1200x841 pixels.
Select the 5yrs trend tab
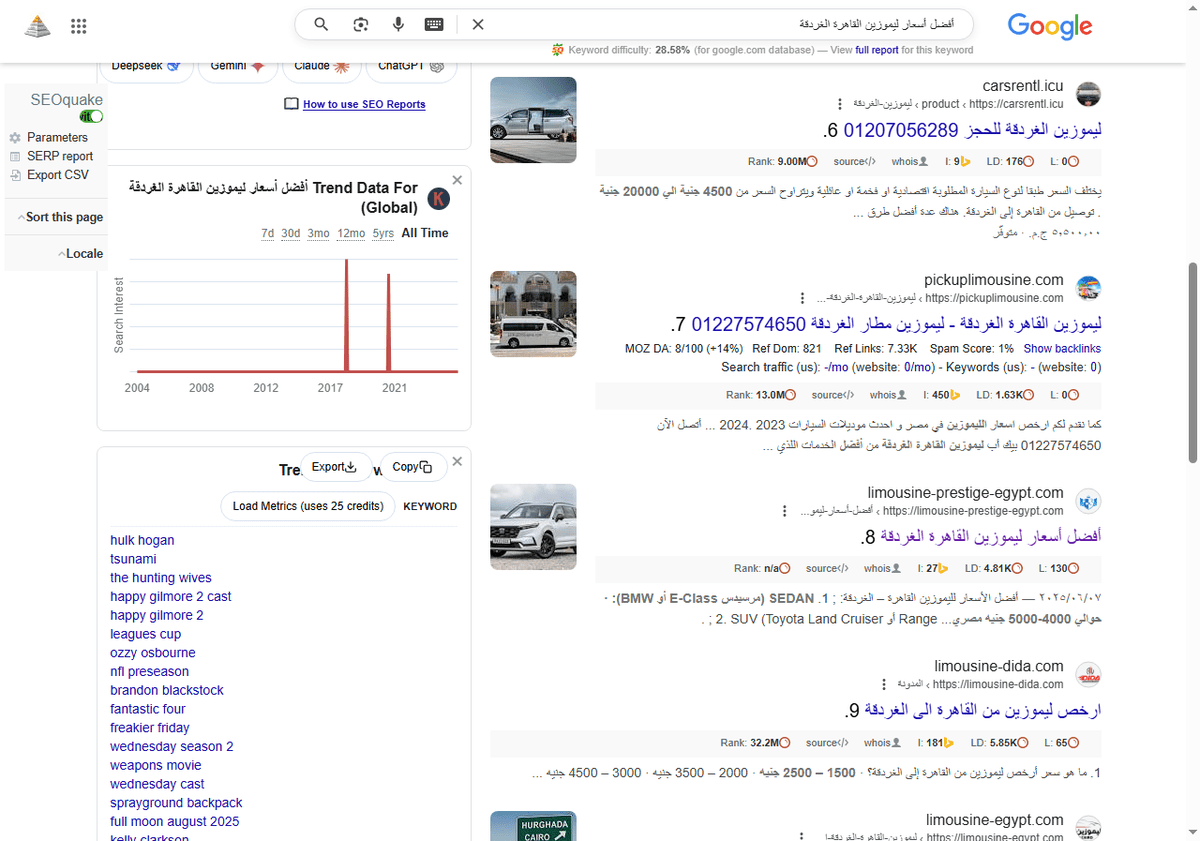pos(382,233)
